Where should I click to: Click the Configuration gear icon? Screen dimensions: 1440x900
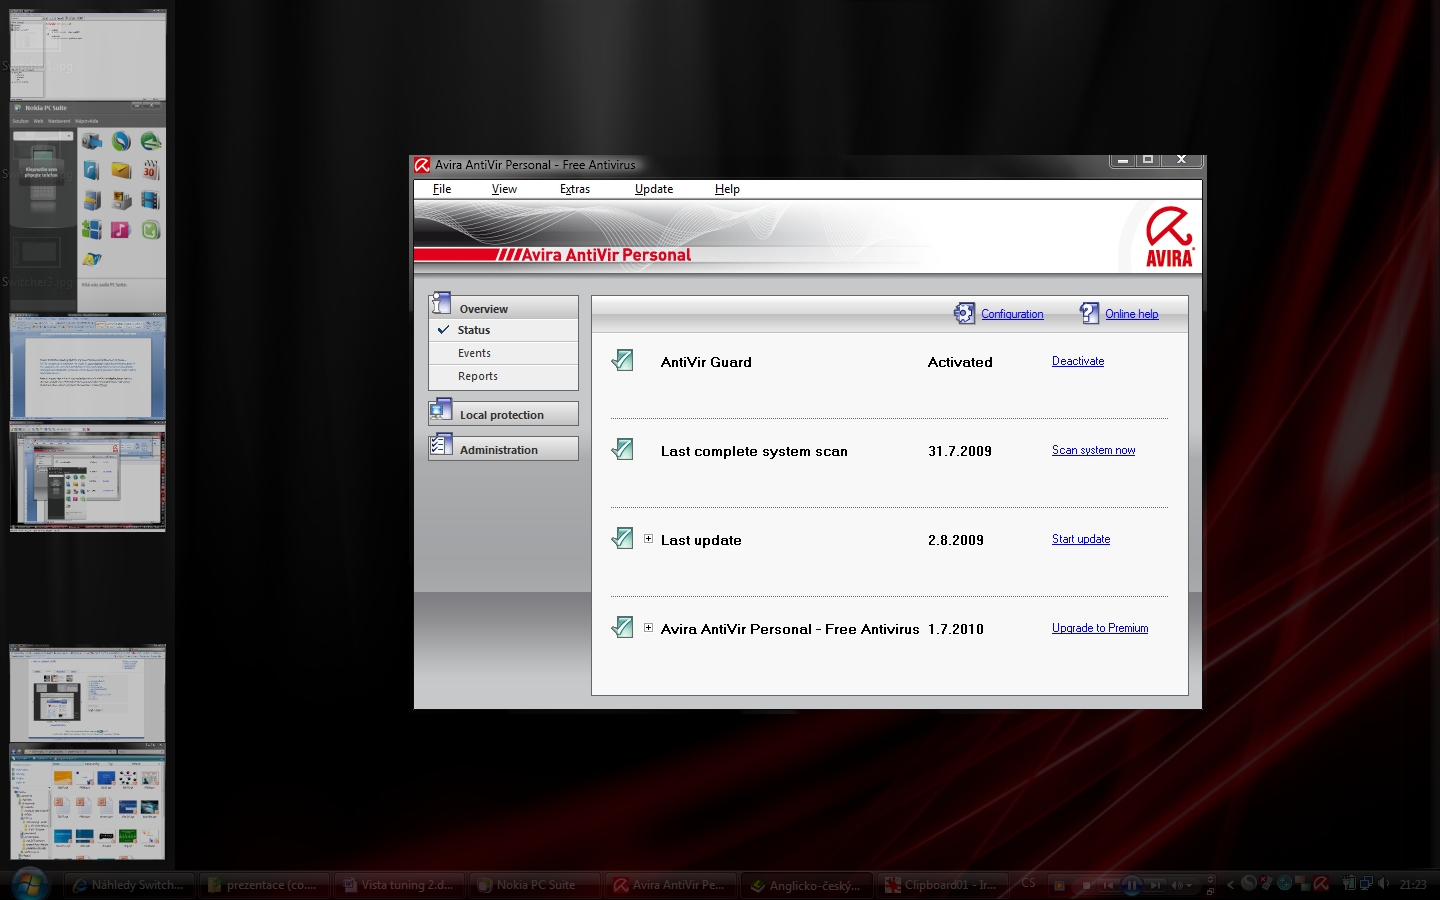964,314
